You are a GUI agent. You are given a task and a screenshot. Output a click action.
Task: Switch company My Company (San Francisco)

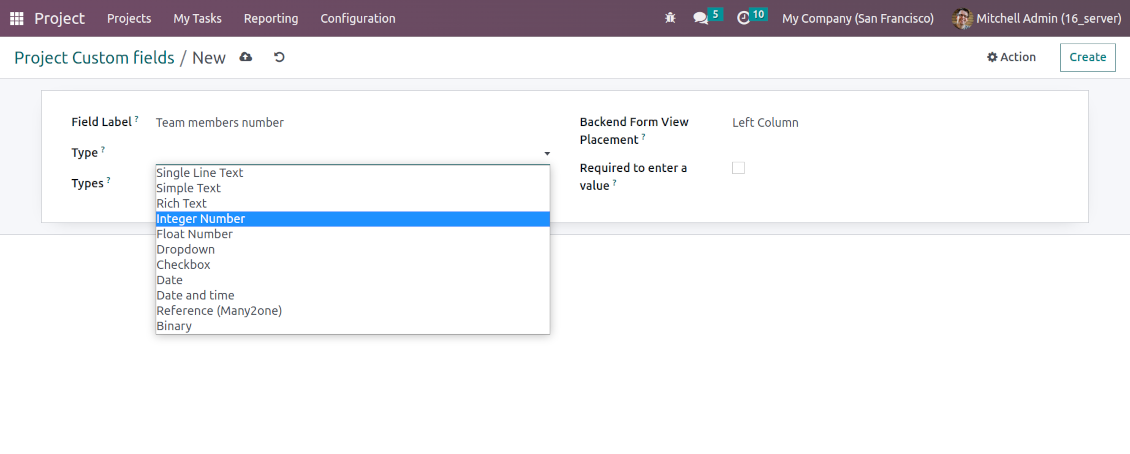point(857,18)
